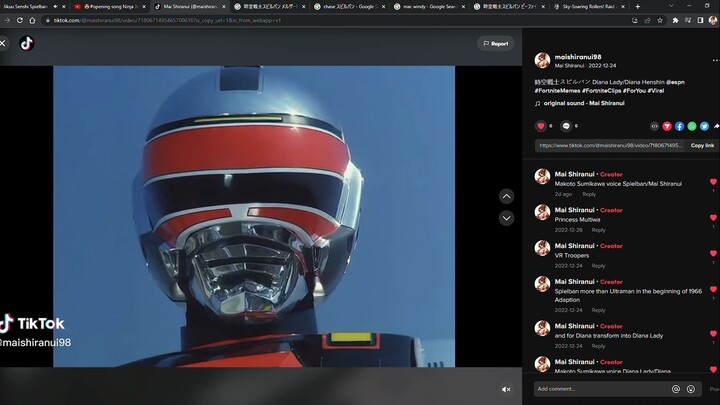Like the VR Troopers comment
The height and width of the screenshot is (405, 720).
(x=713, y=253)
